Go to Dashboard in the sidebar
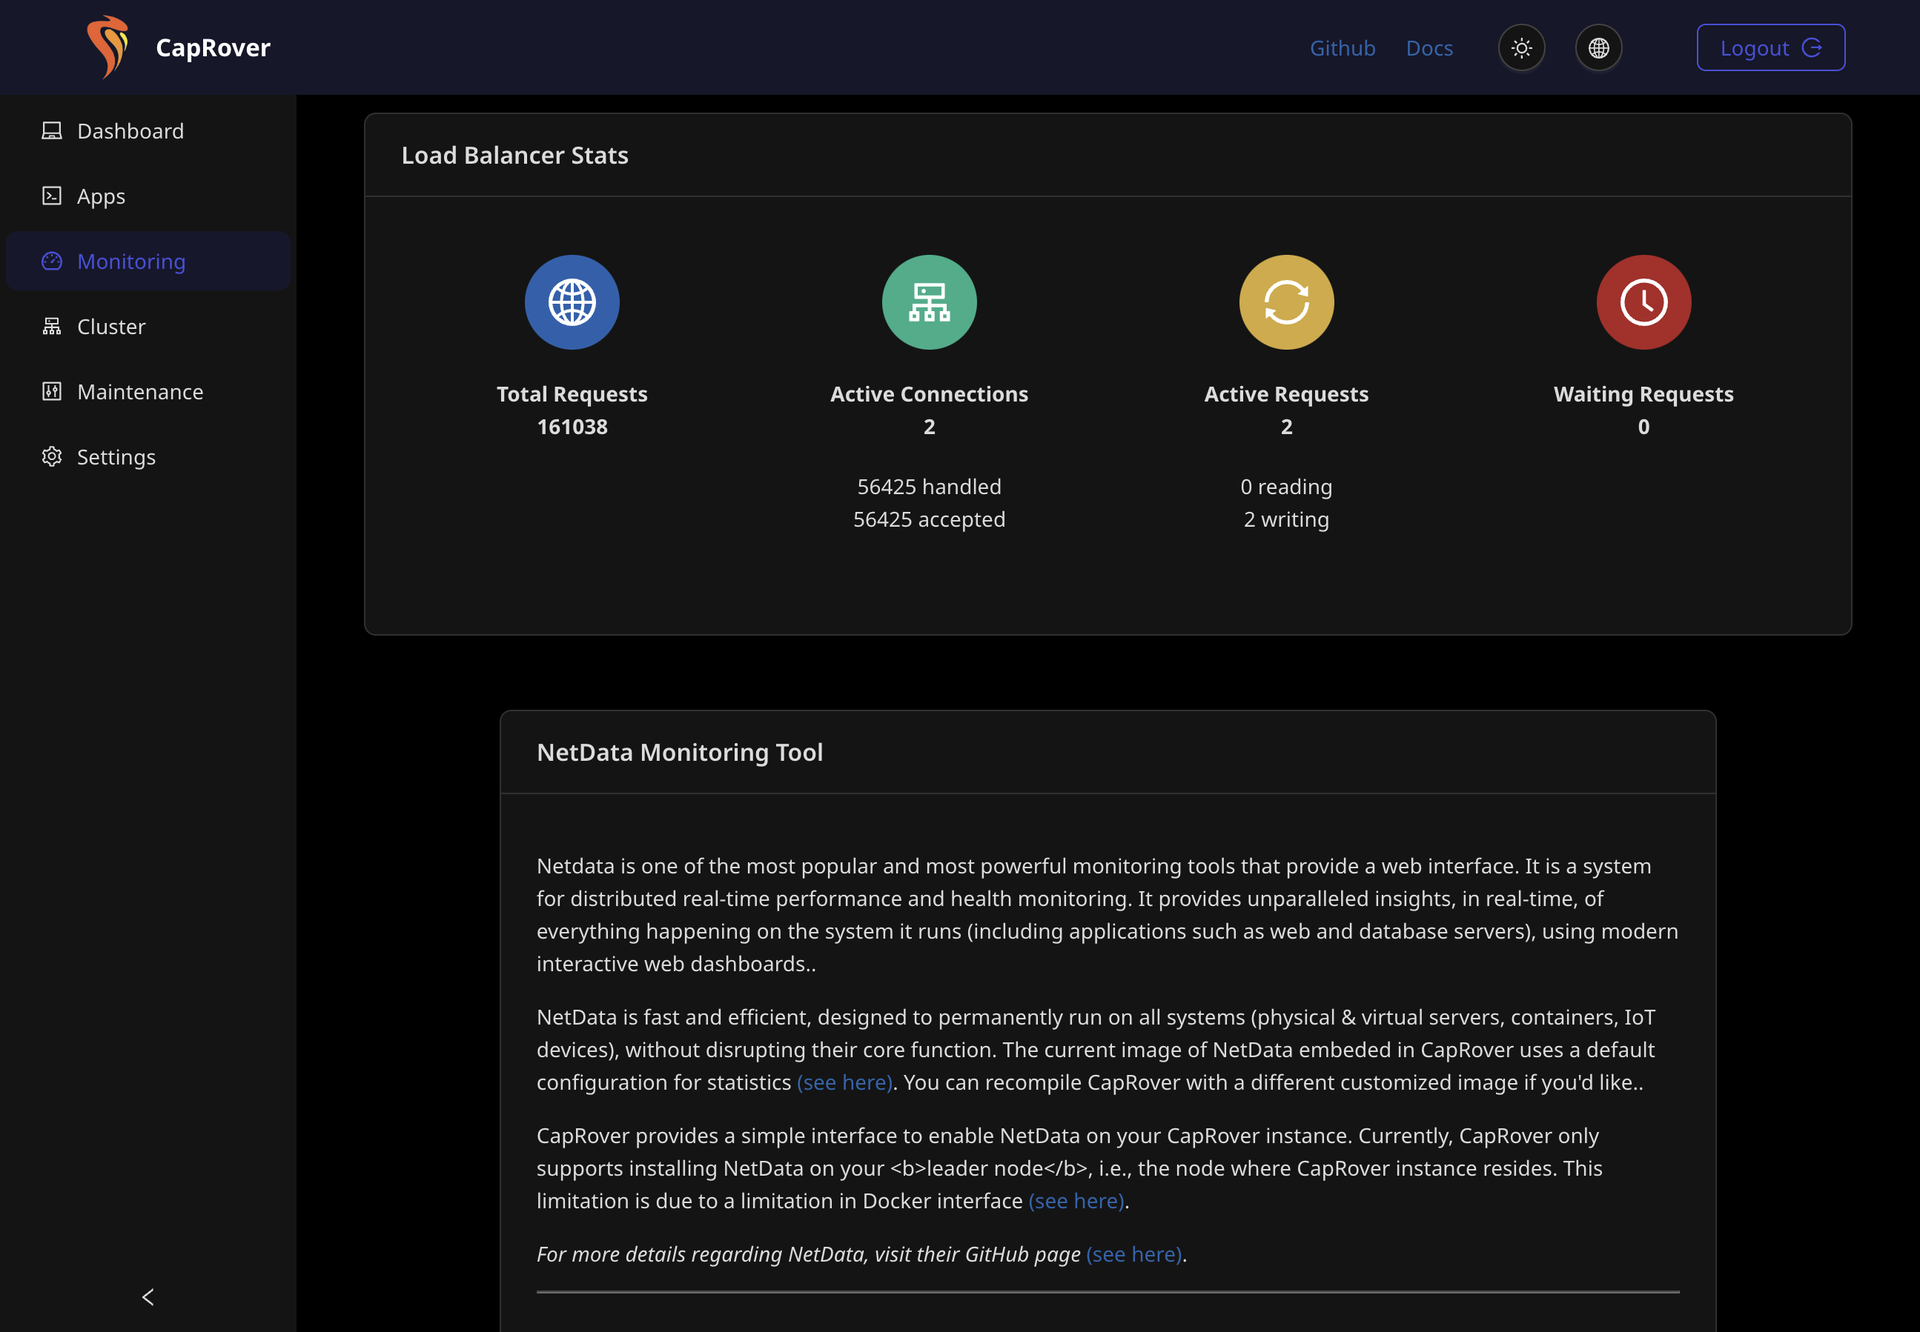The height and width of the screenshot is (1332, 1920). 148,131
